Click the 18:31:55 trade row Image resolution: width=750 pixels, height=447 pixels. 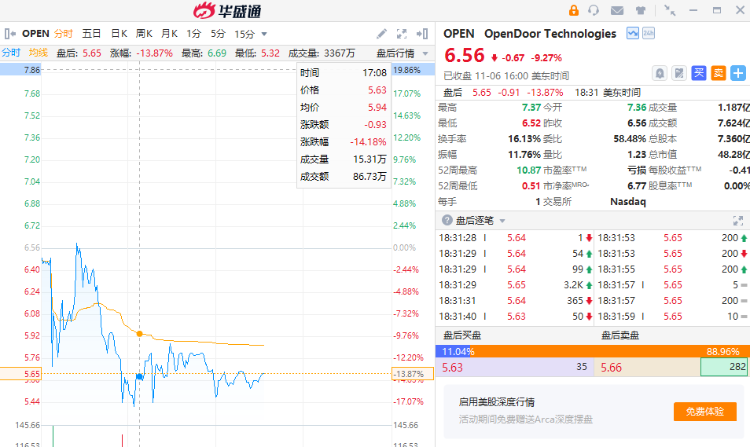(673, 269)
